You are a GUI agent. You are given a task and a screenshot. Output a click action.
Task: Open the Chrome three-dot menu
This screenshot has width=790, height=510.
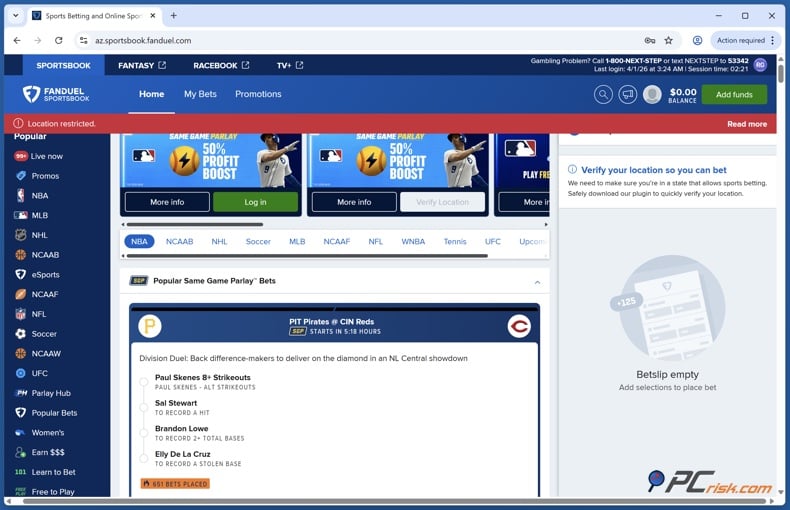coord(772,40)
